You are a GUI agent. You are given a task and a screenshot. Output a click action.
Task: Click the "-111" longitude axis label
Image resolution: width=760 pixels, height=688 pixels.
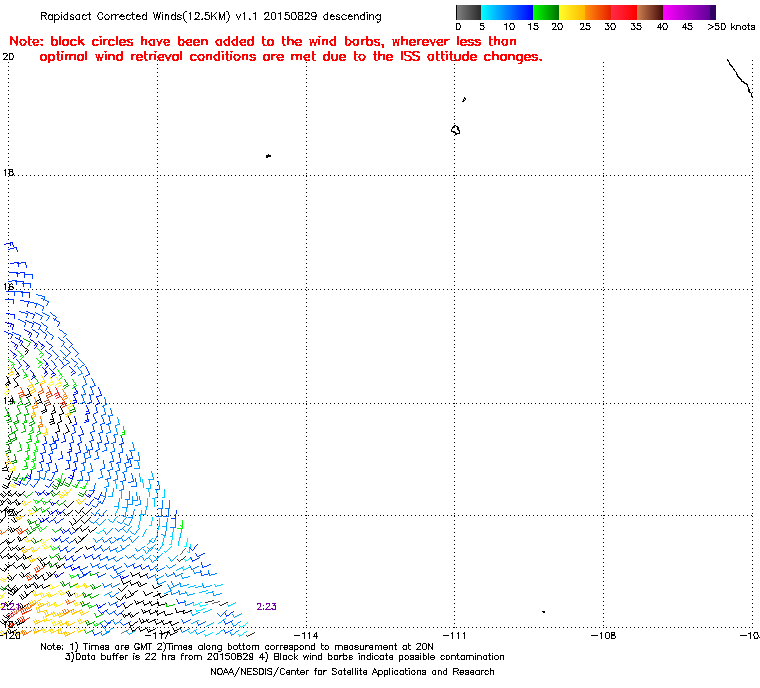coord(454,635)
